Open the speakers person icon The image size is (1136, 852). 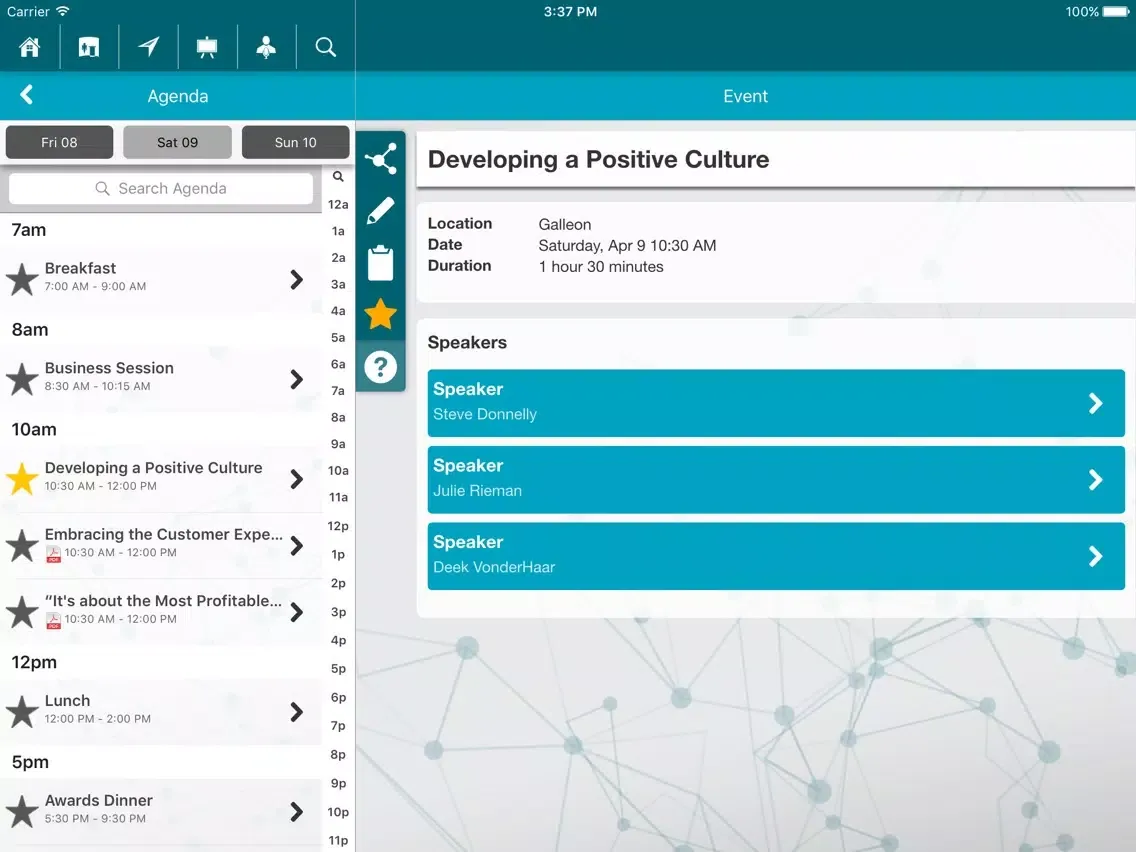[267, 47]
